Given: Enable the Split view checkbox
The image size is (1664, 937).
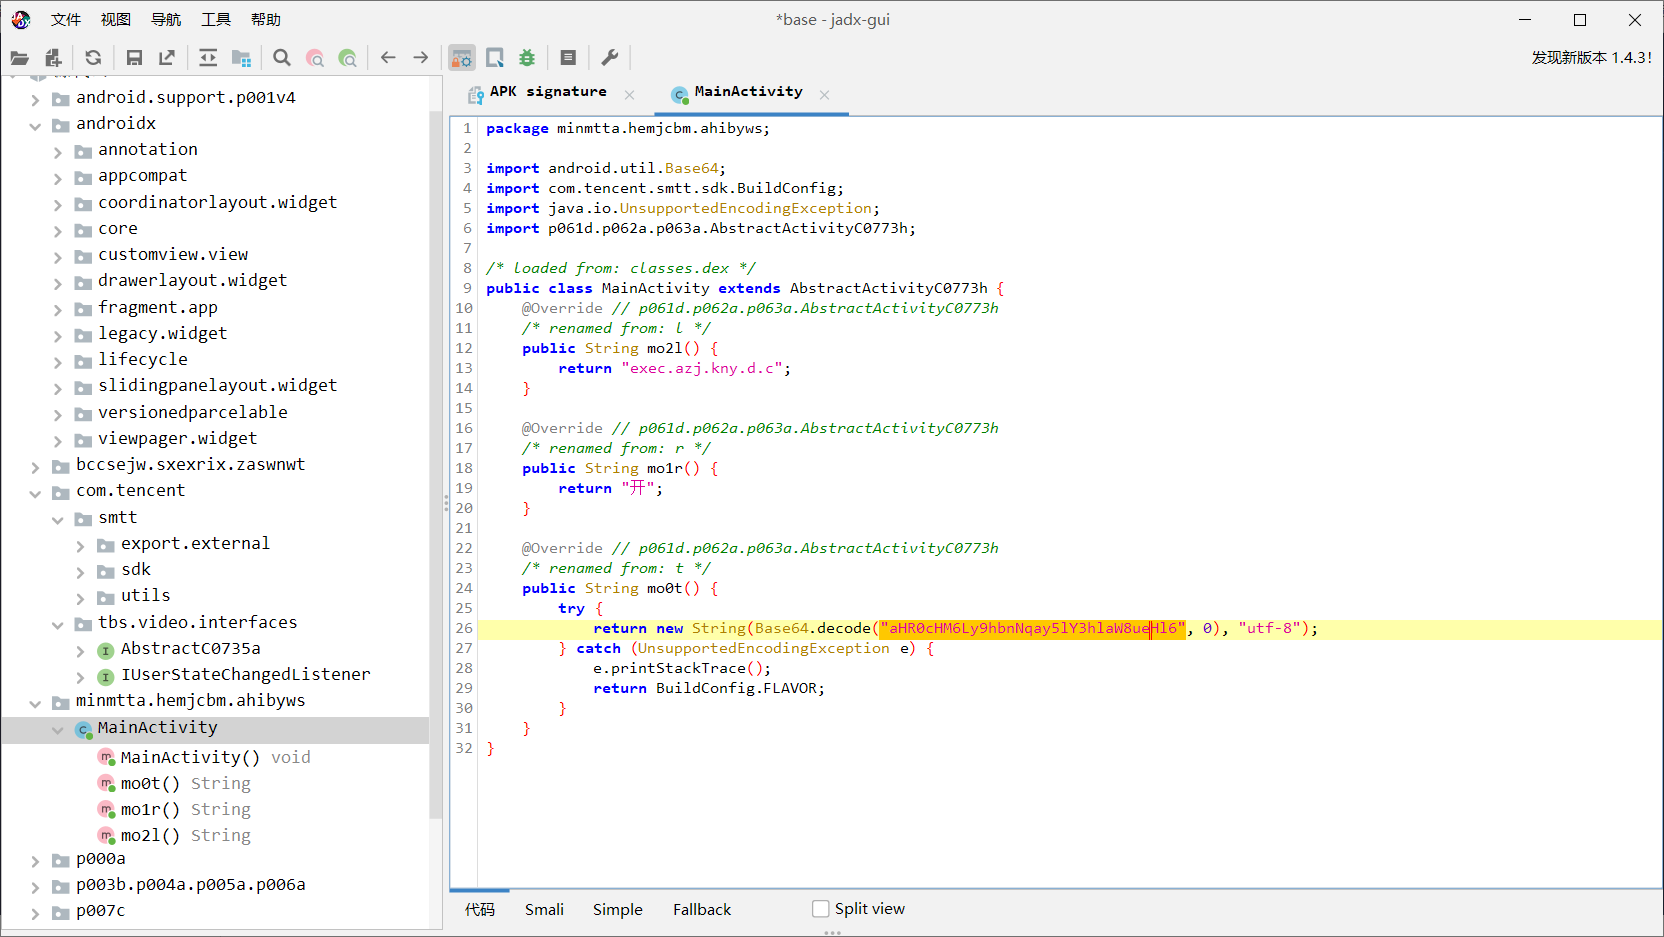Looking at the screenshot, I should coord(821,909).
